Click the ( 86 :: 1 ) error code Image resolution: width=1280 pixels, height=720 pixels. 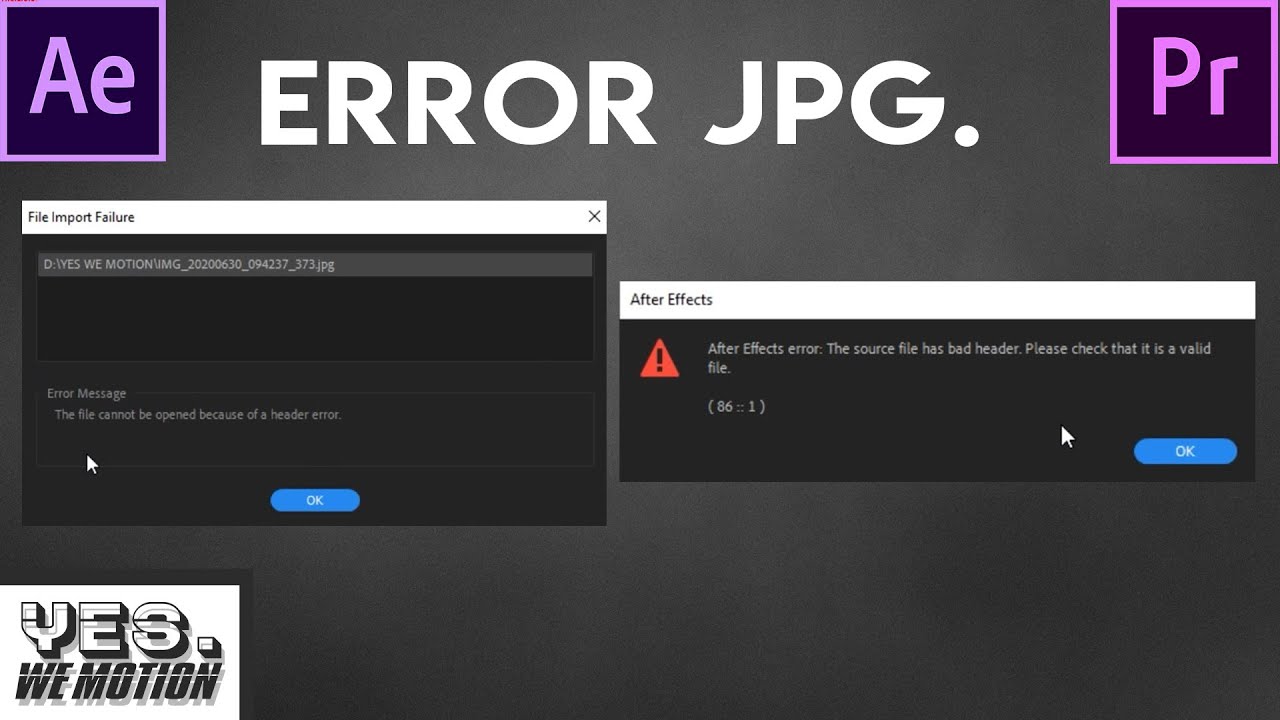tap(736, 406)
